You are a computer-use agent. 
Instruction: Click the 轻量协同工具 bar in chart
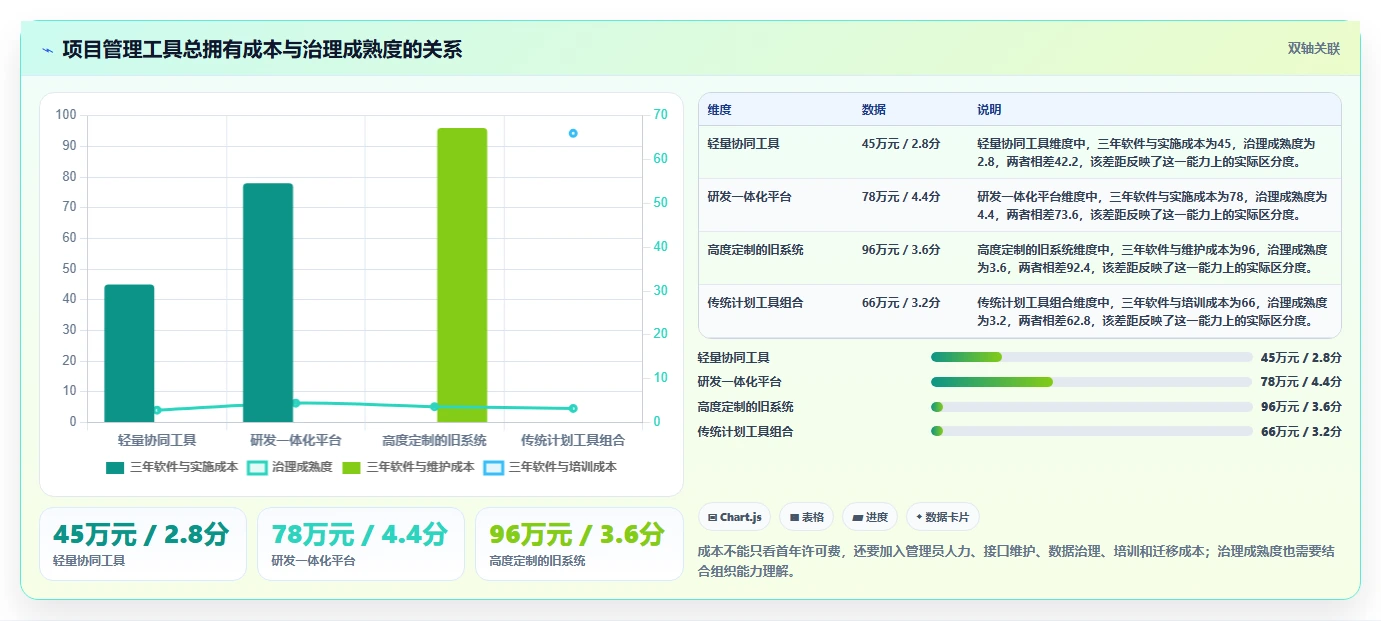(x=129, y=353)
